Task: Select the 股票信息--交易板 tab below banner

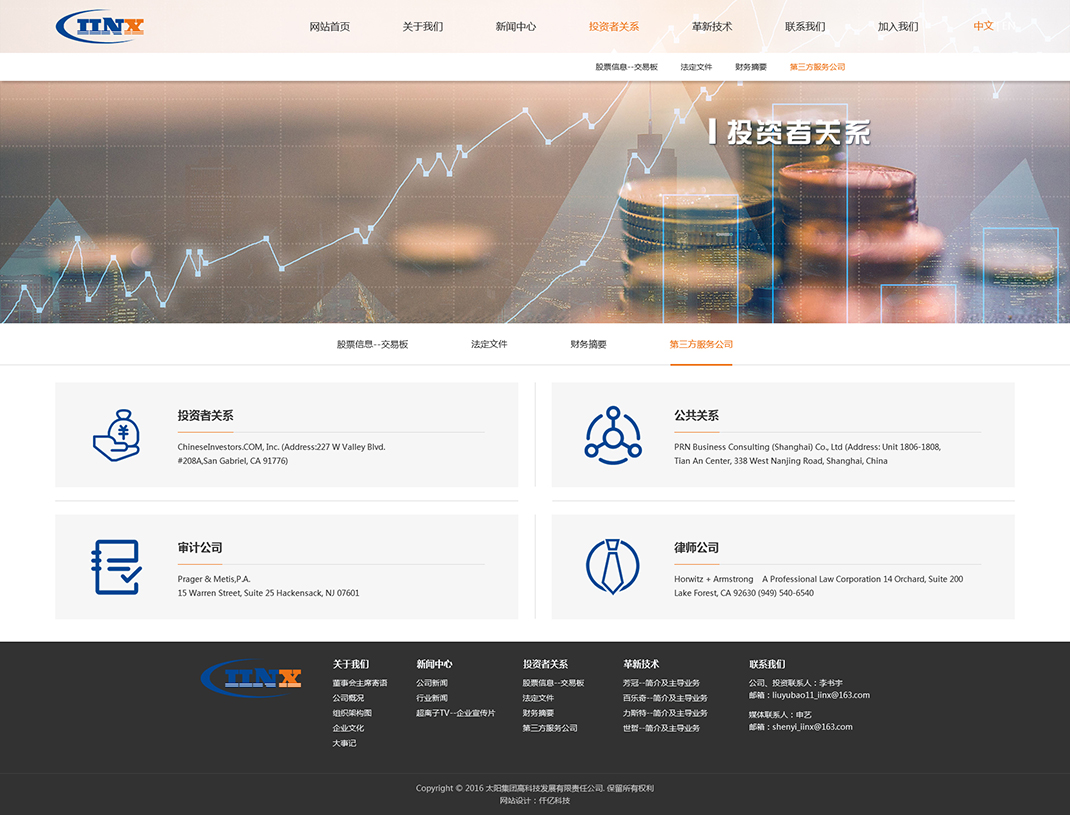Action: (x=372, y=344)
